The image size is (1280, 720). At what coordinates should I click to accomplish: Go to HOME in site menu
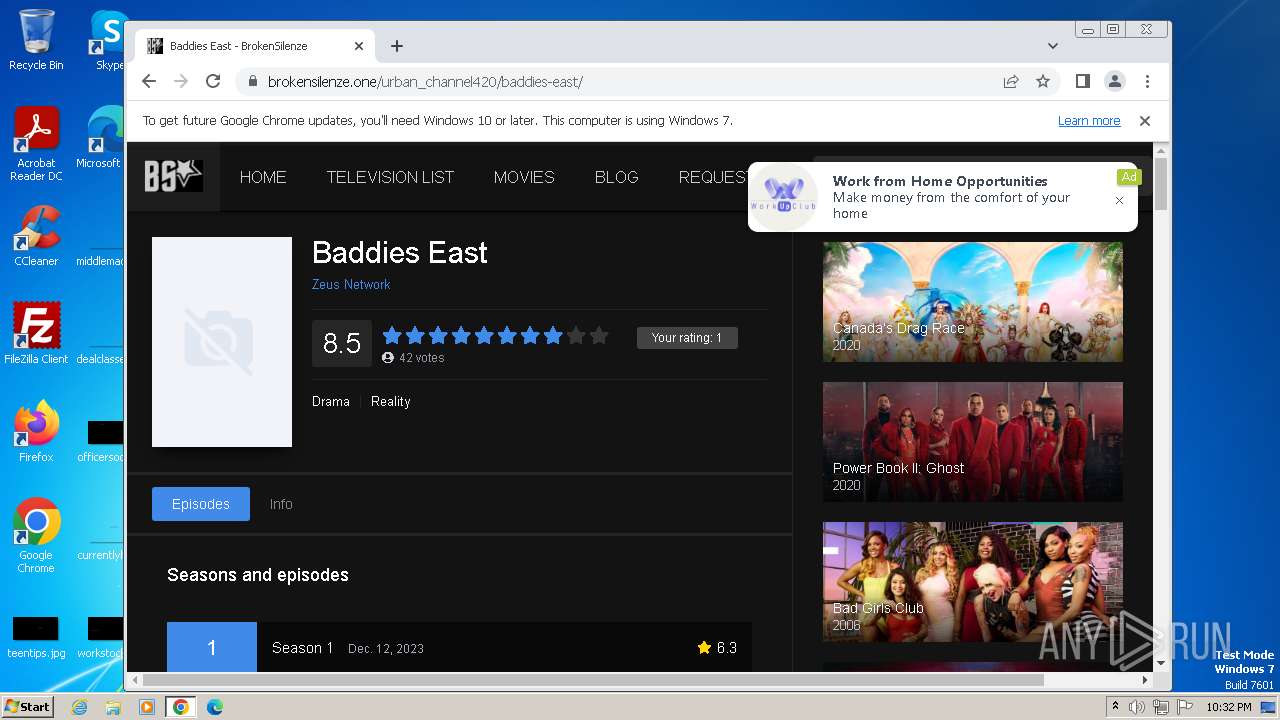point(263,177)
